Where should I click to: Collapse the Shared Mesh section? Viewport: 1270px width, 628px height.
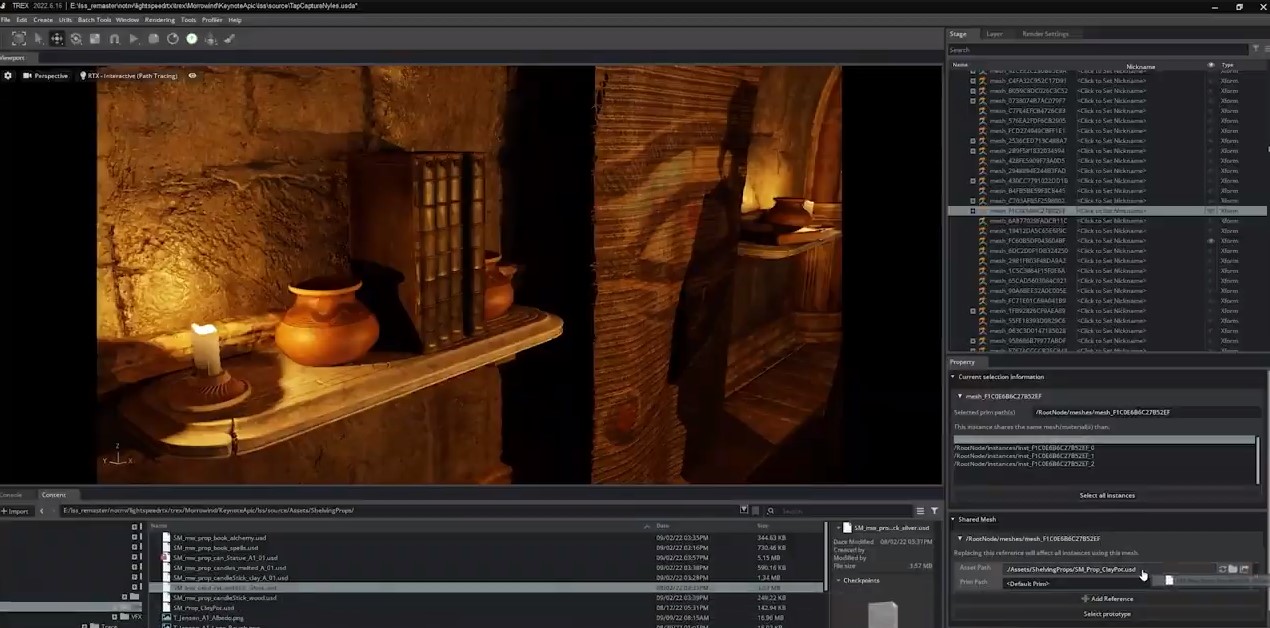(x=953, y=519)
